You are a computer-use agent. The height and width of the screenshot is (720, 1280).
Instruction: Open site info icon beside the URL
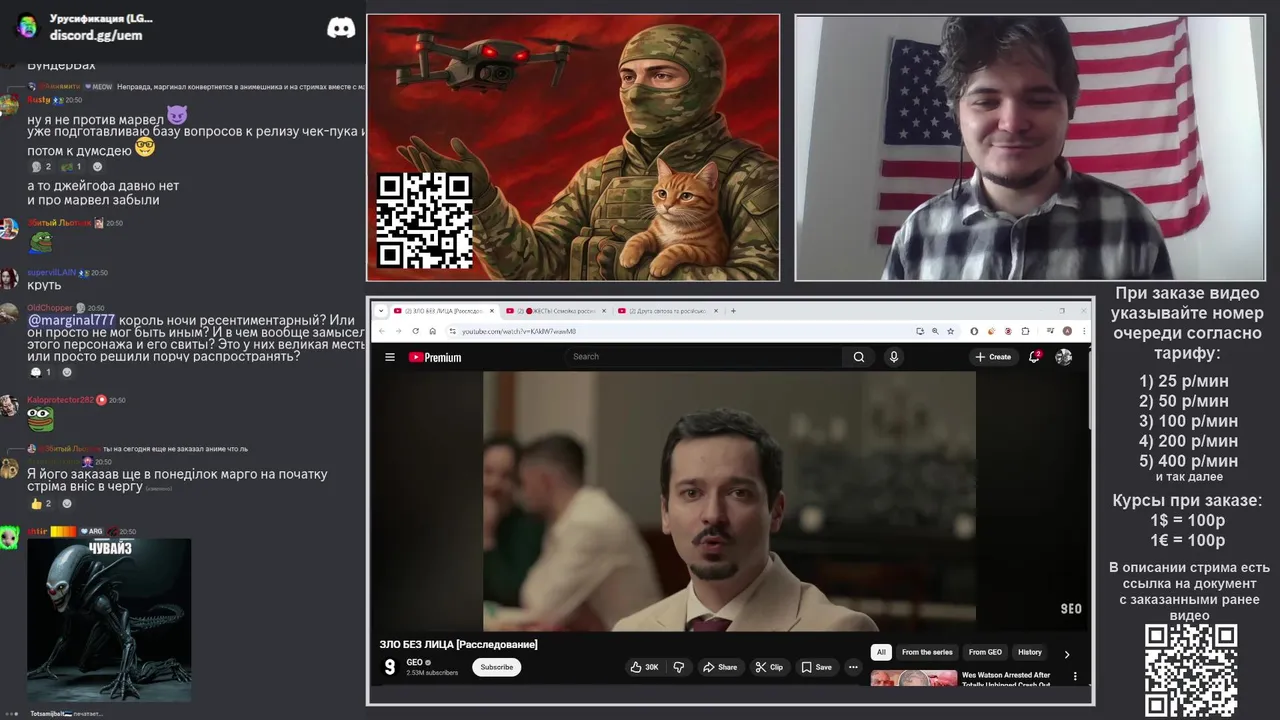coord(452,331)
